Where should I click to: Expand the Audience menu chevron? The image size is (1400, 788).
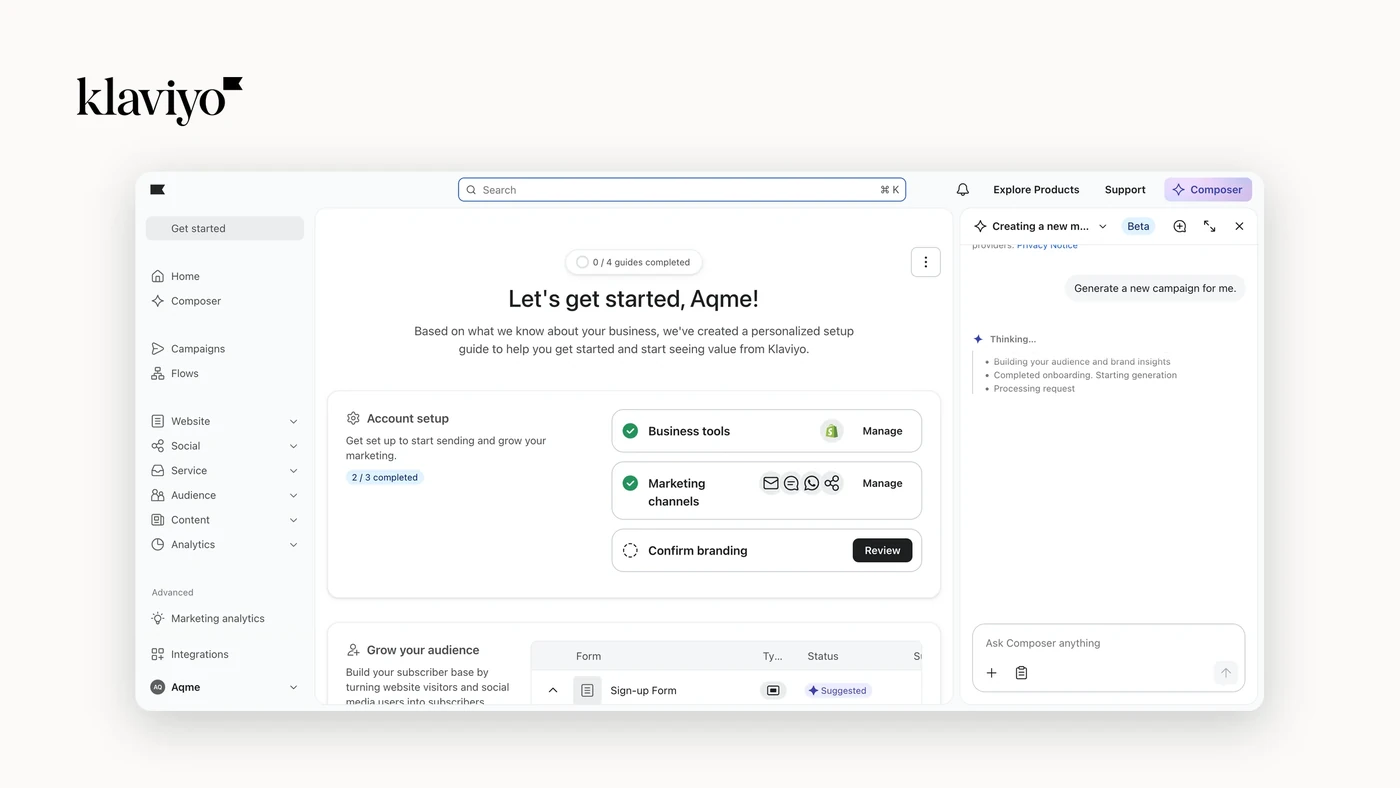click(x=294, y=495)
